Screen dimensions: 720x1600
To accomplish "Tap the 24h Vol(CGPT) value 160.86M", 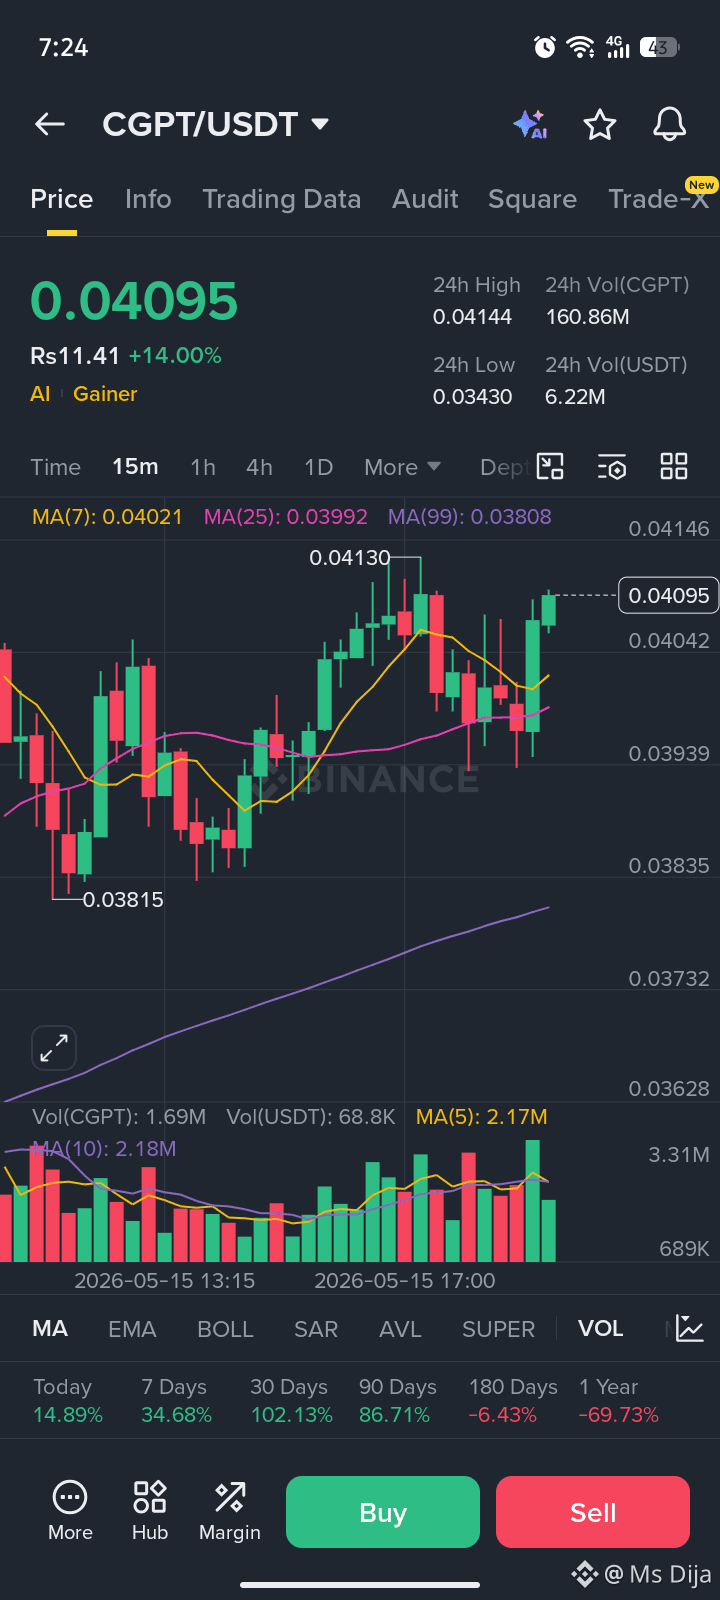I will (x=587, y=317).
